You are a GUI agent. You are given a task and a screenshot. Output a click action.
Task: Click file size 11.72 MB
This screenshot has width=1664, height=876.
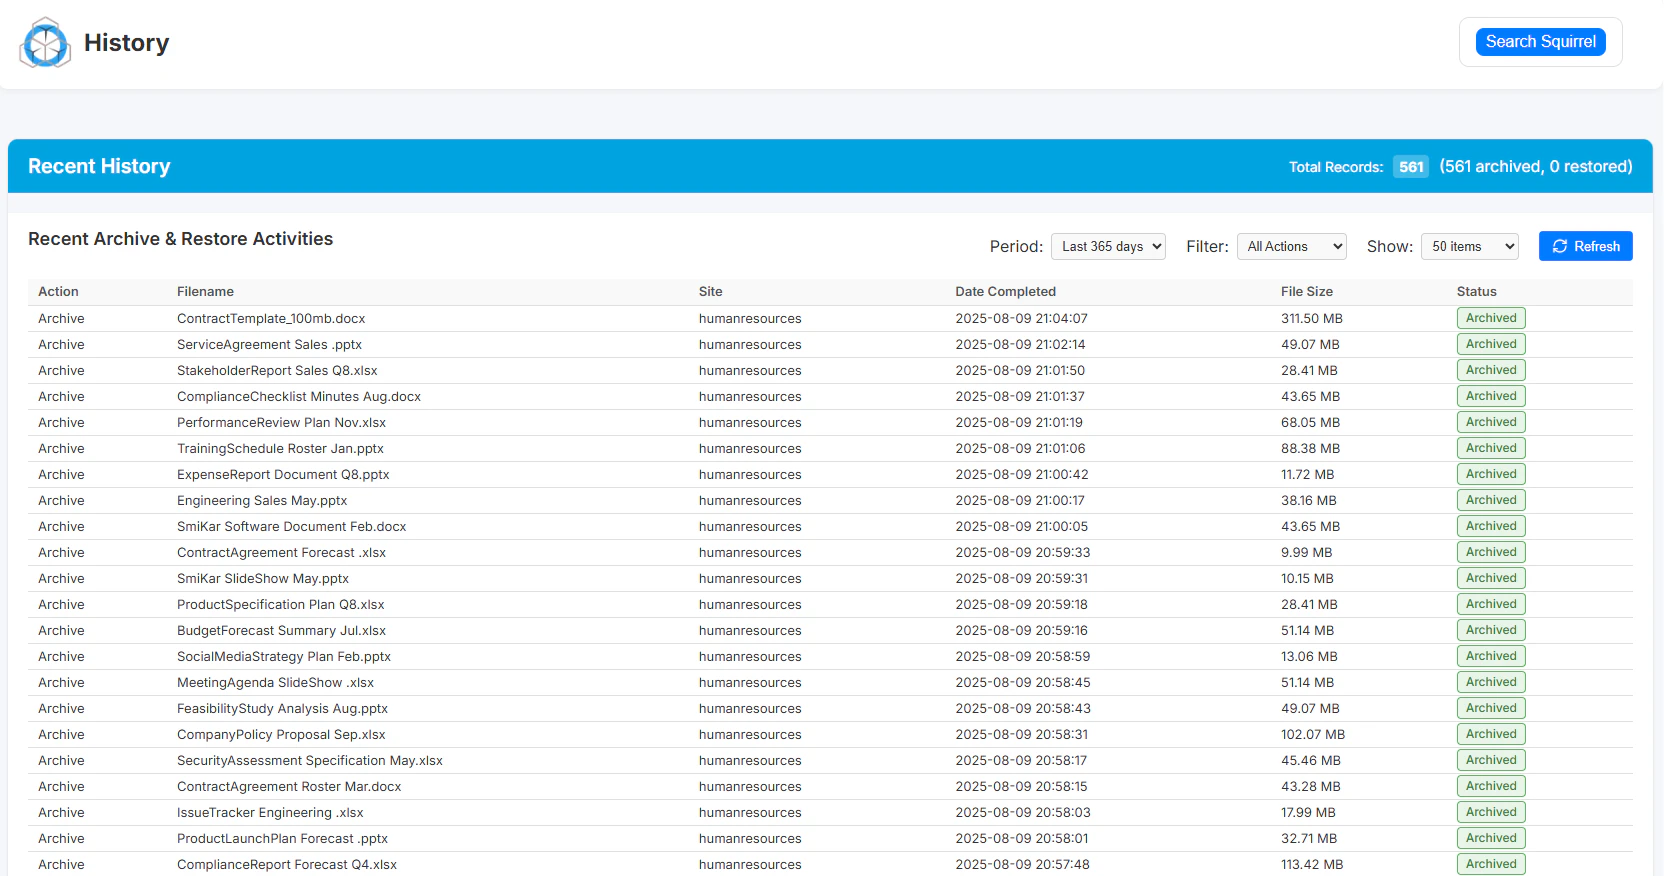(x=1307, y=475)
